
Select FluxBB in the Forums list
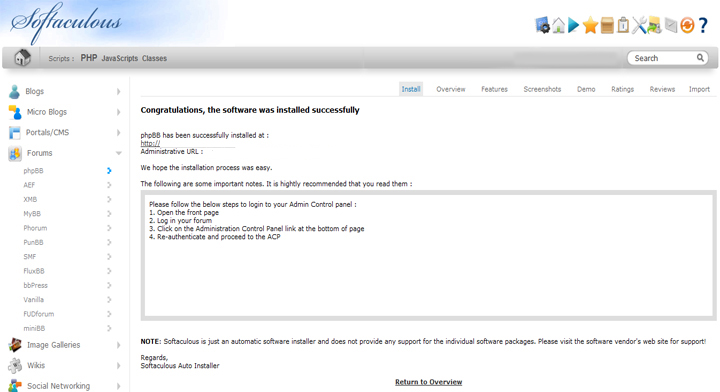[x=34, y=271]
